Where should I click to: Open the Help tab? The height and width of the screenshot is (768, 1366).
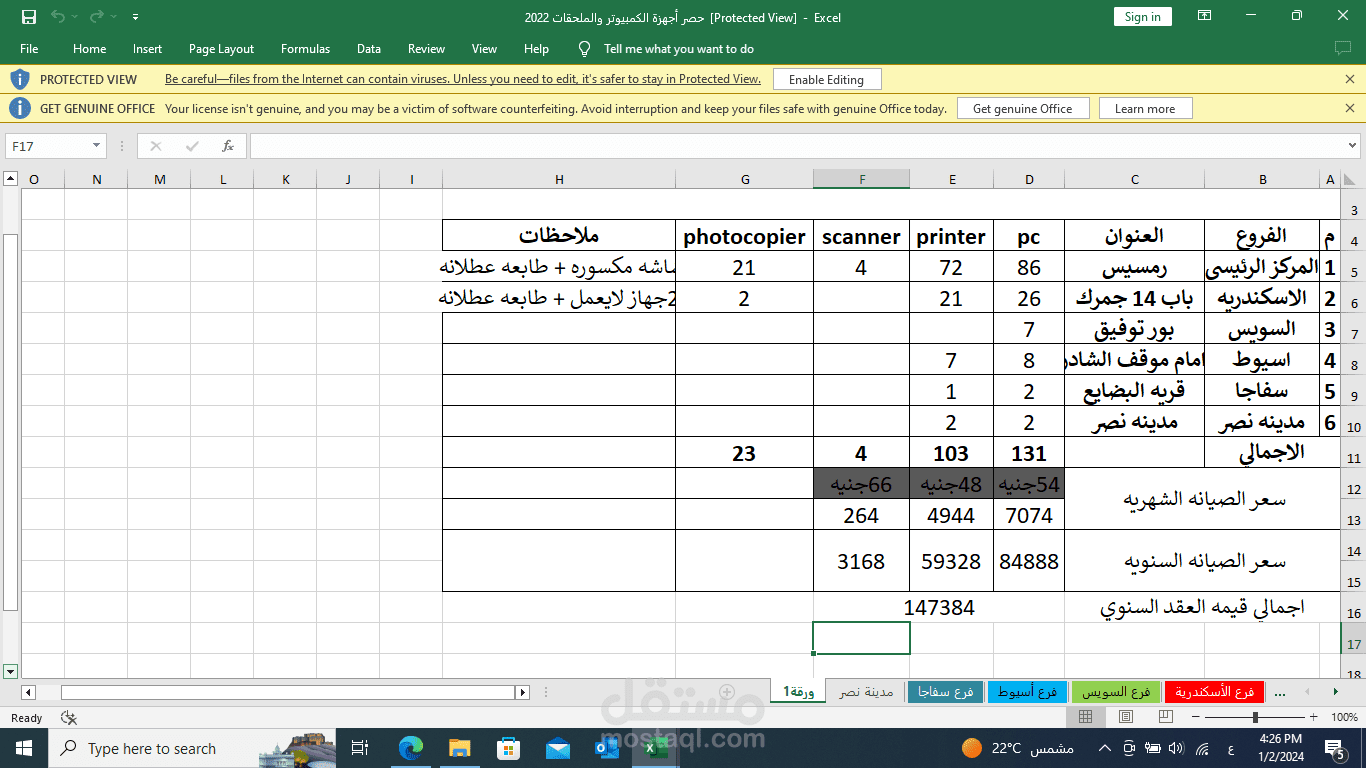coord(536,49)
